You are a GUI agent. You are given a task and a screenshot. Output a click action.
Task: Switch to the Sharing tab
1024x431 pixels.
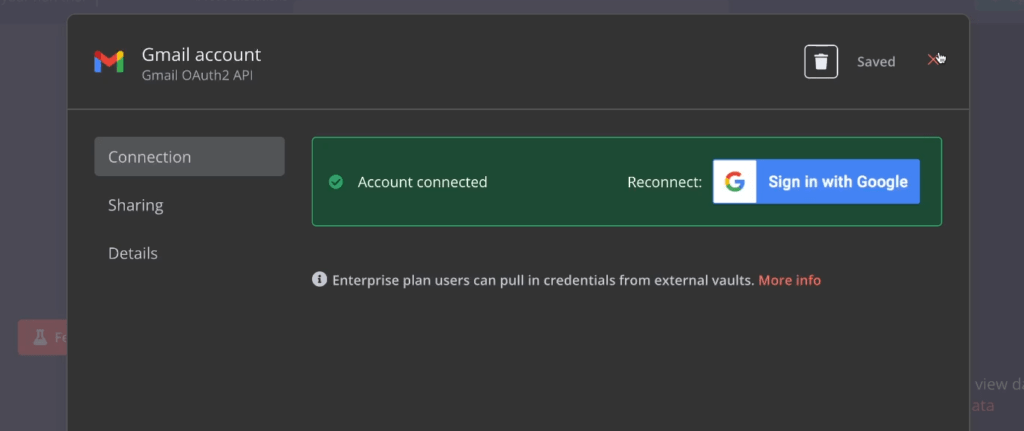[x=136, y=205]
